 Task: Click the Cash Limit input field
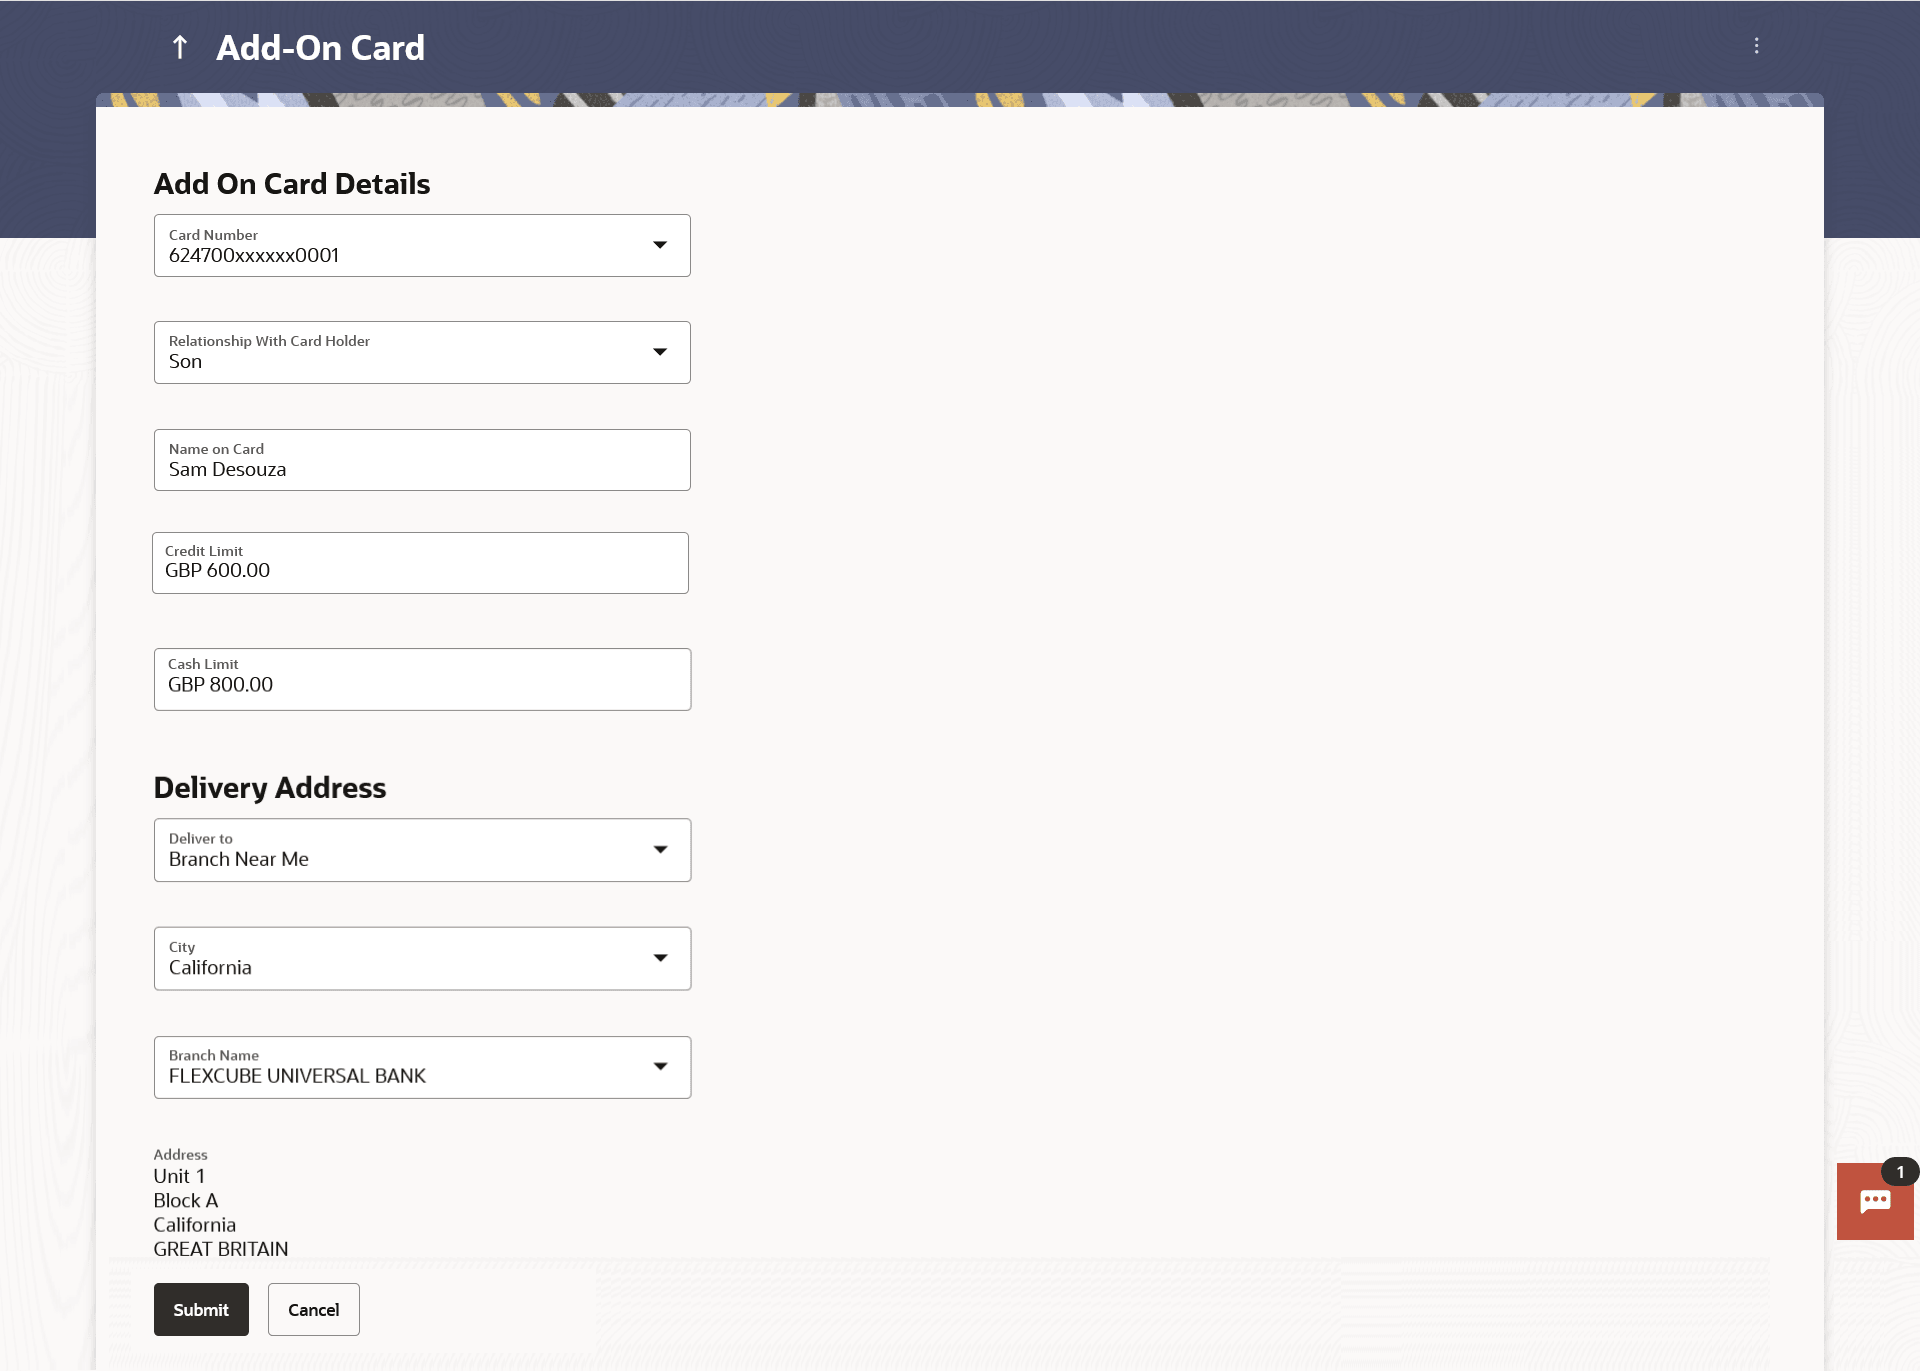click(422, 680)
